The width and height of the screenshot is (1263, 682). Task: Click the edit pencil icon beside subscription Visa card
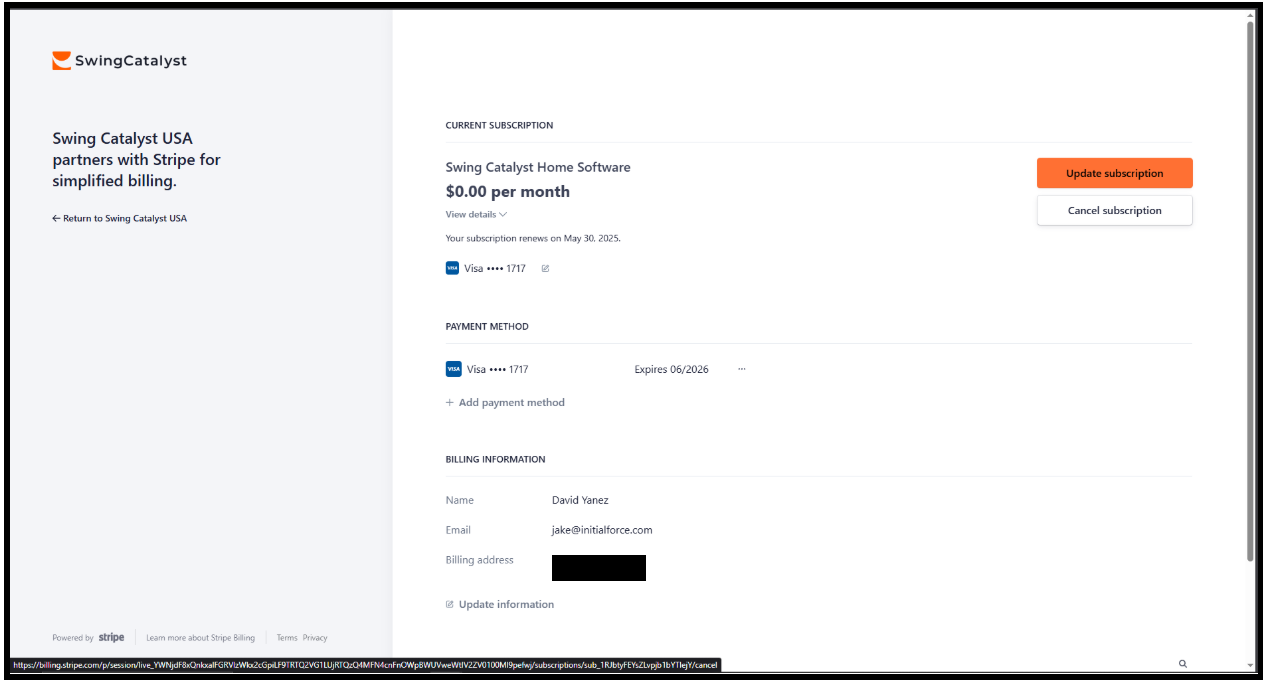point(545,268)
